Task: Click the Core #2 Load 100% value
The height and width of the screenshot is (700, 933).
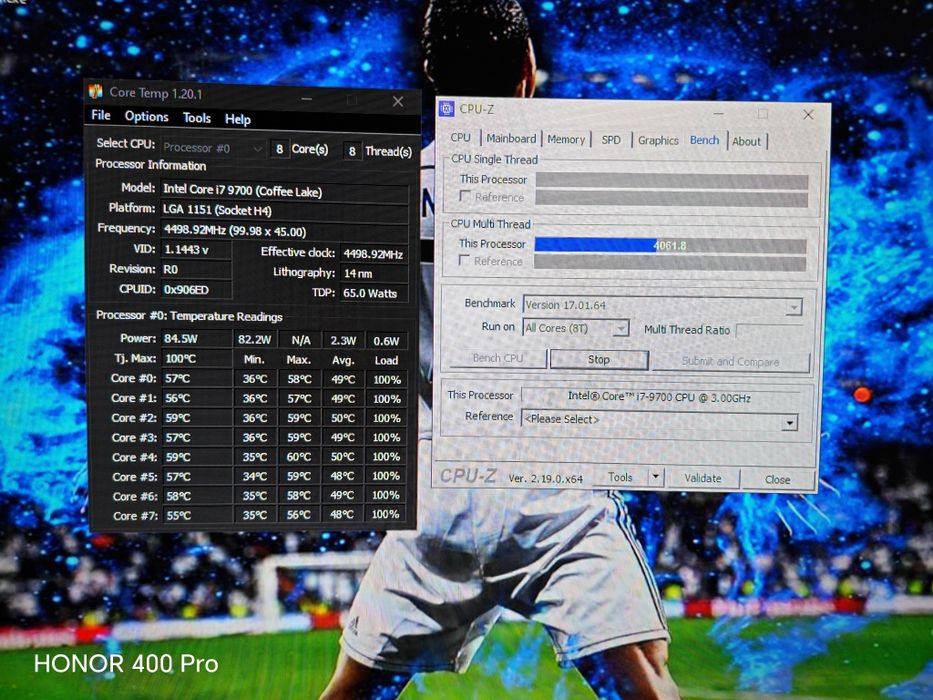Action: pyautogui.click(x=386, y=418)
